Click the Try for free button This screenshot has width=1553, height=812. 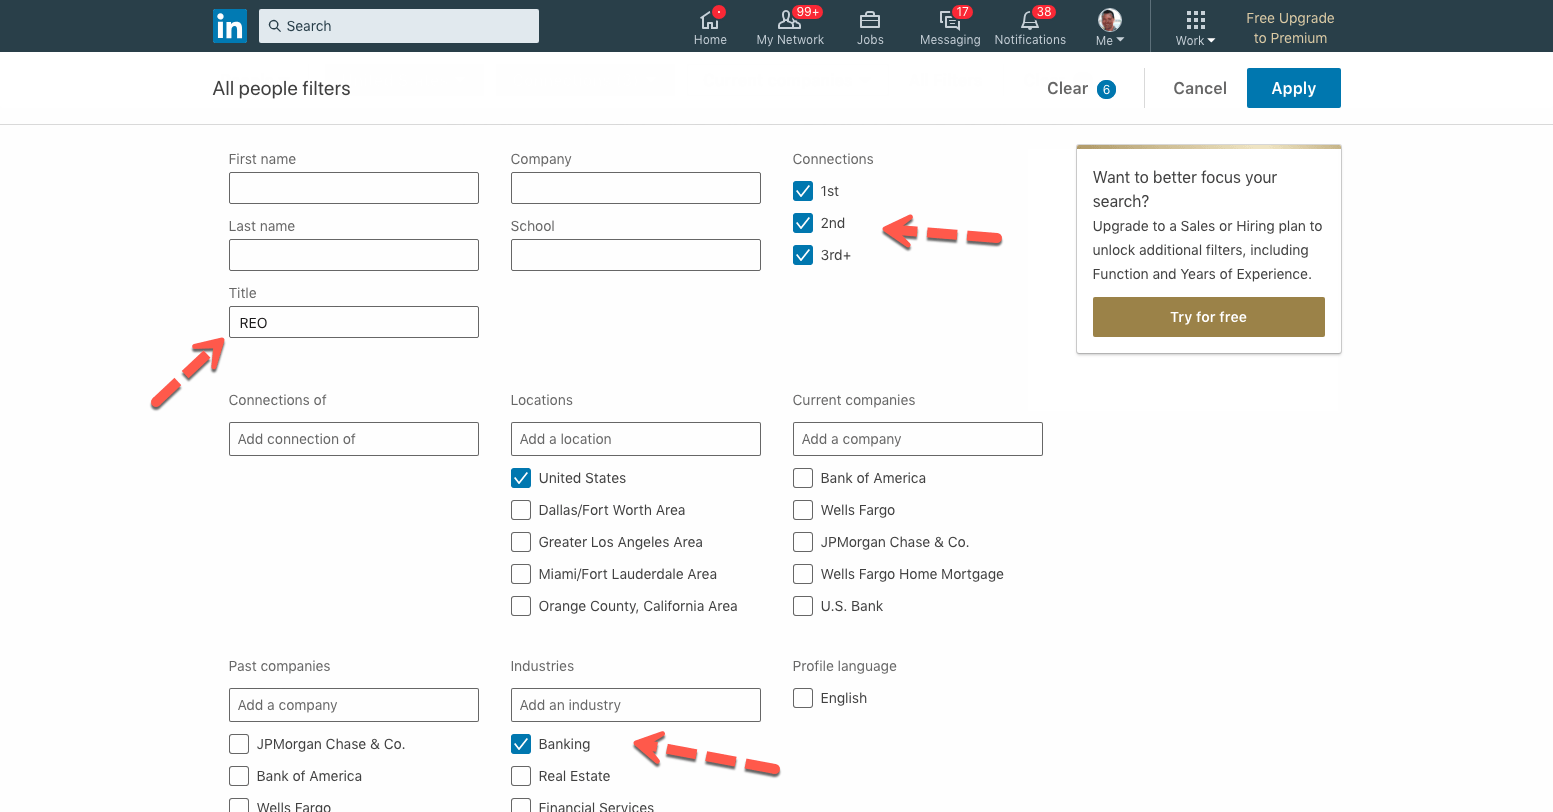pos(1208,317)
